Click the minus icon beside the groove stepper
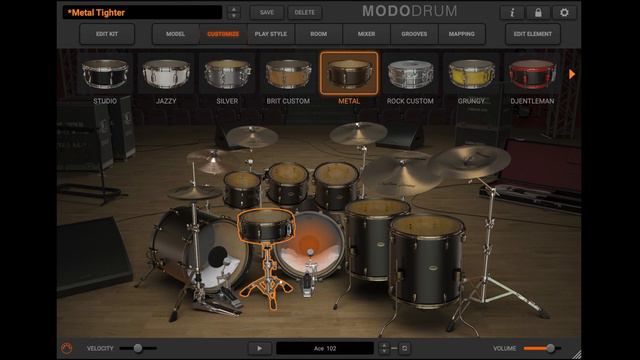 [394, 348]
